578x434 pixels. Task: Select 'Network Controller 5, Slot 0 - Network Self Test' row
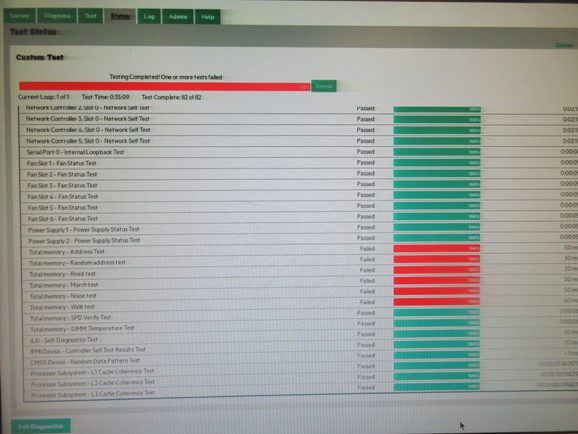[299, 141]
